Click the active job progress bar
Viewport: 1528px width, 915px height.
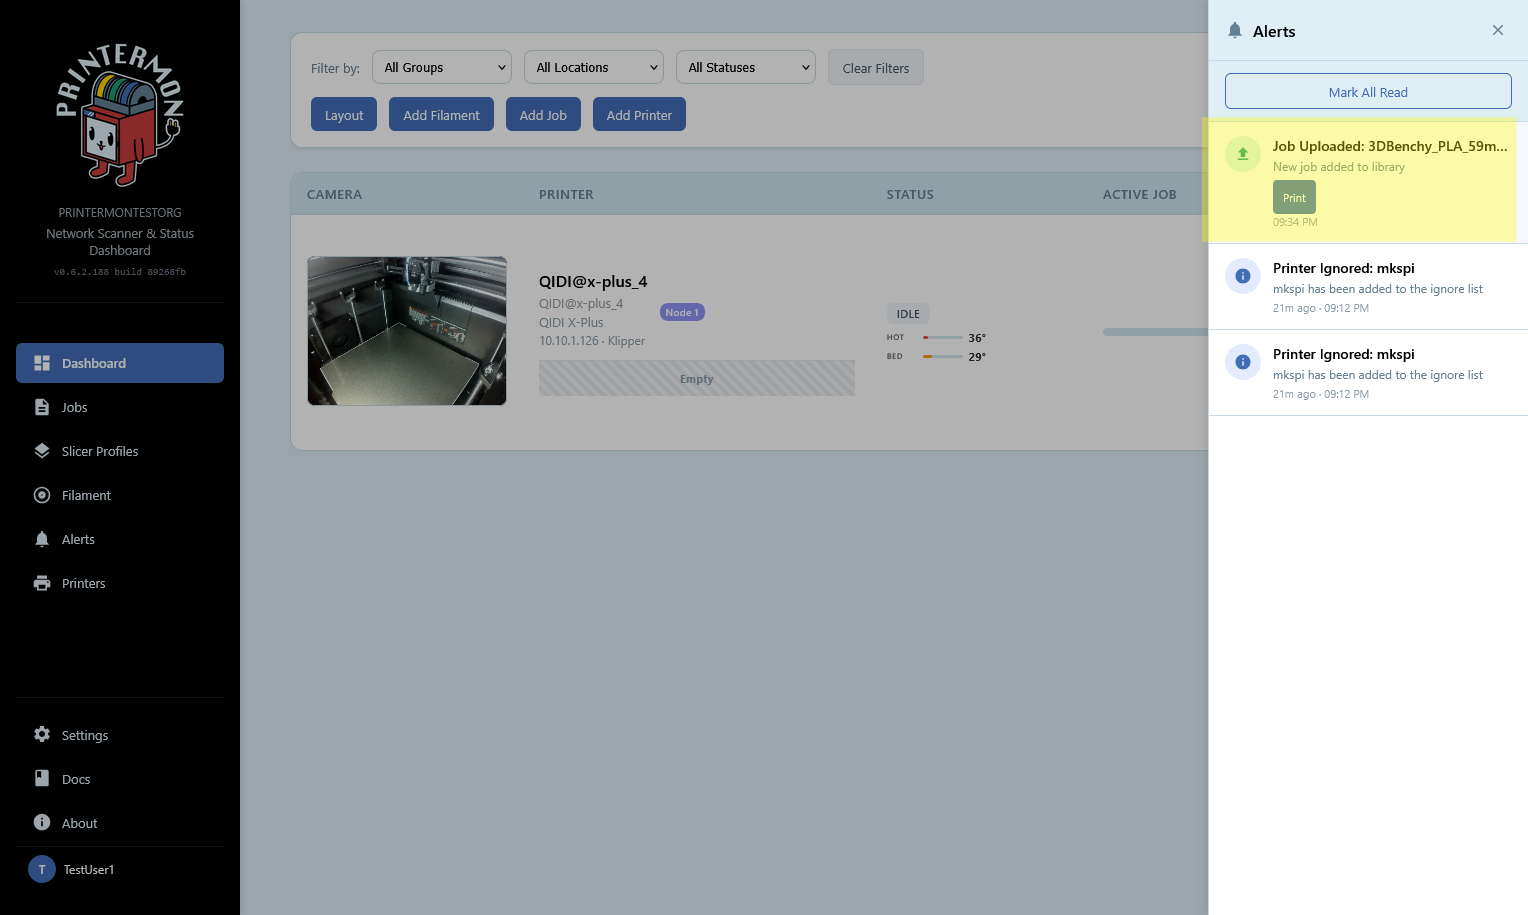coord(1155,332)
